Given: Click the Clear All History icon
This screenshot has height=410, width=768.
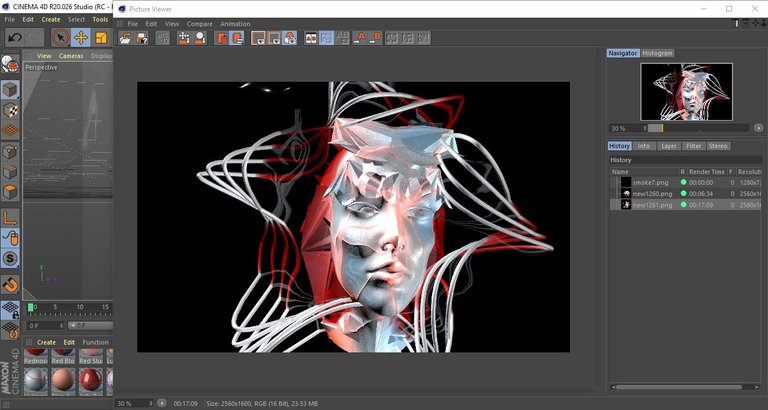Looking at the screenshot, I should [184, 38].
